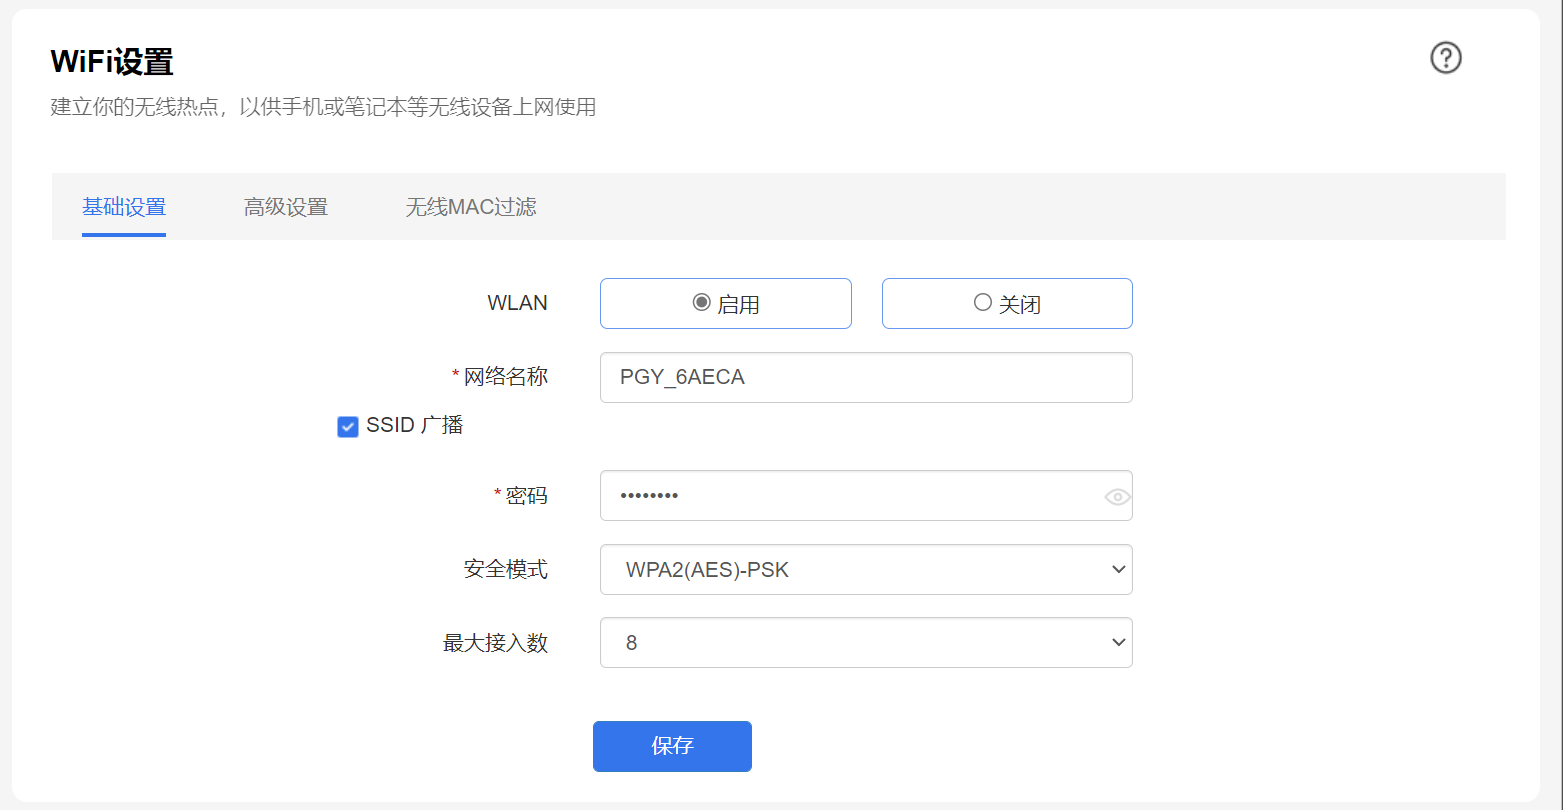This screenshot has width=1563, height=810.
Task: Uncheck the SSID 广播 checkbox
Action: 347,426
